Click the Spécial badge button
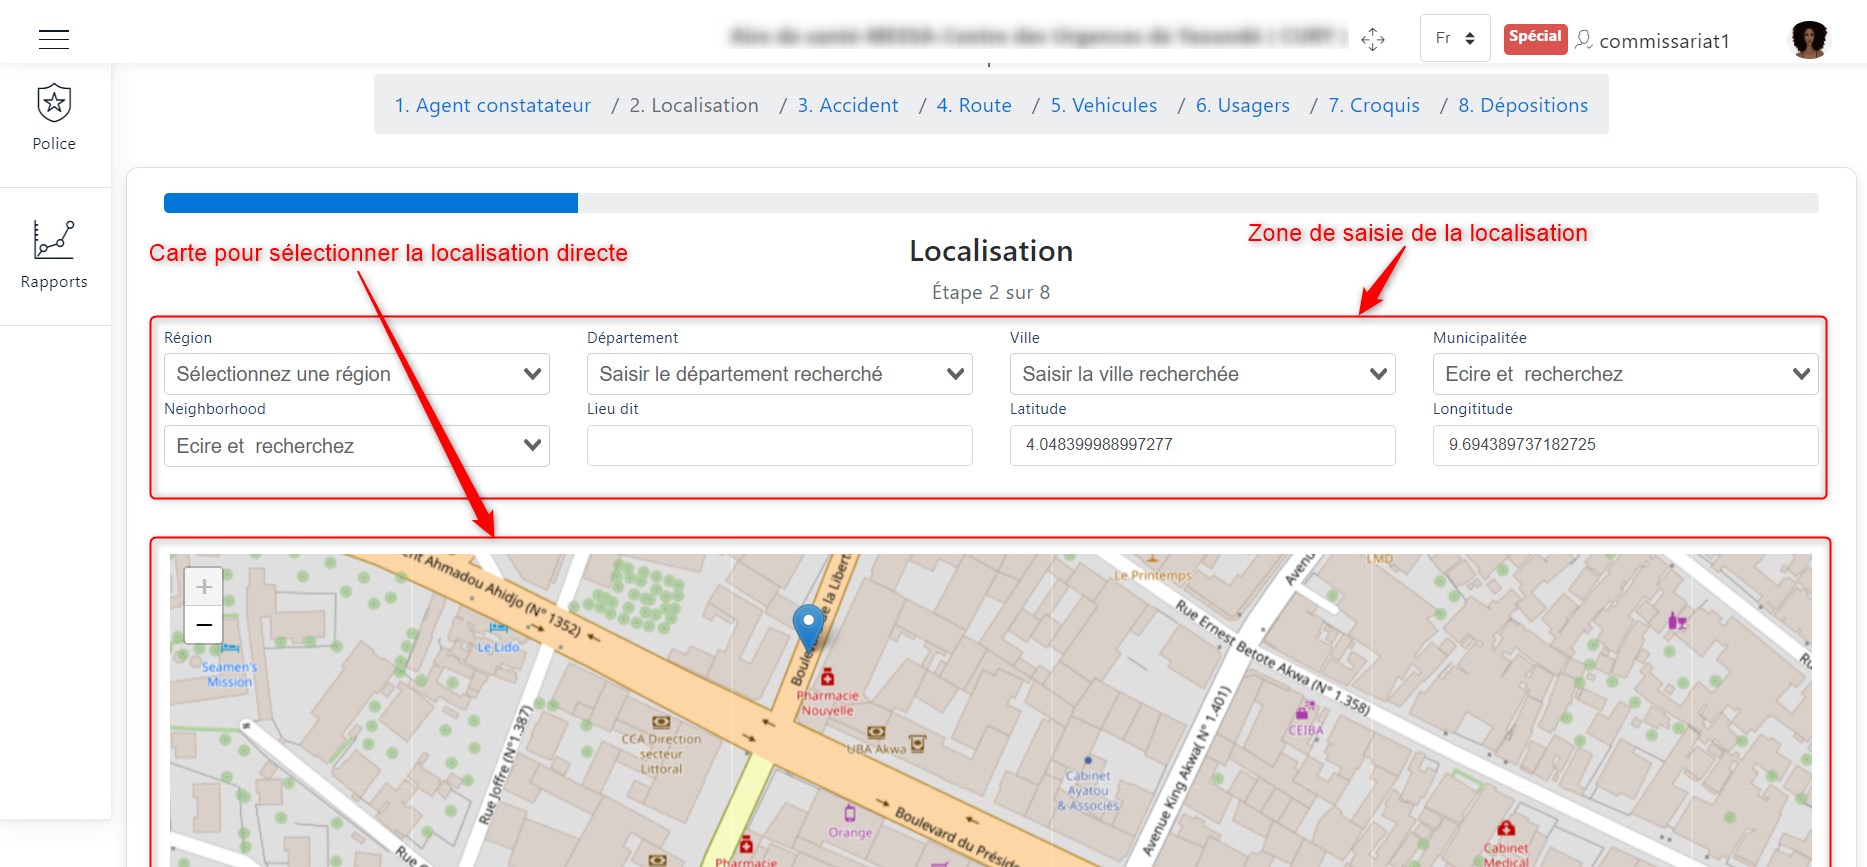This screenshot has height=867, width=1867. coord(1535,38)
